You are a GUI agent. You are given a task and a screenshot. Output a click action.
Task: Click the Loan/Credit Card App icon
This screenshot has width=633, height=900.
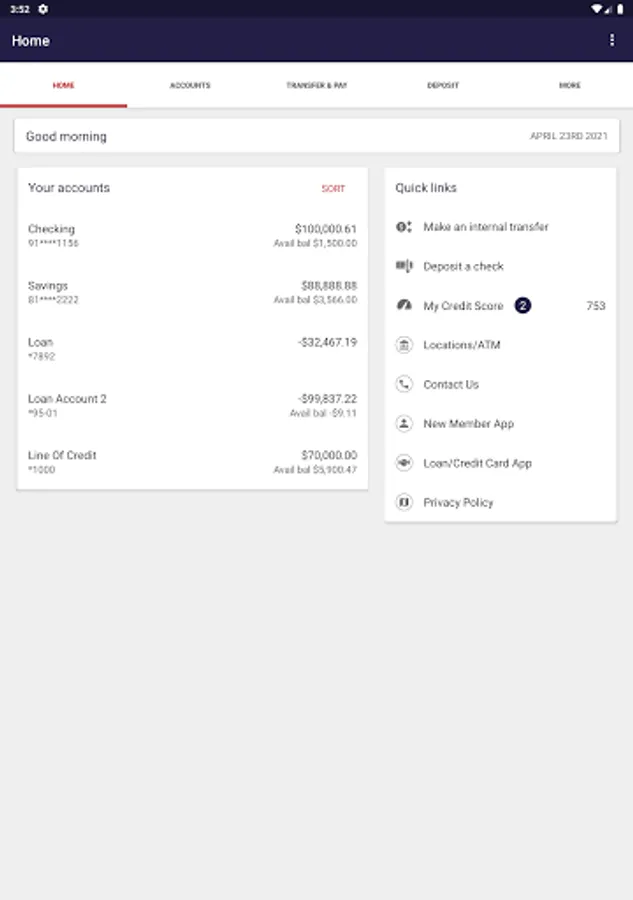coord(404,463)
